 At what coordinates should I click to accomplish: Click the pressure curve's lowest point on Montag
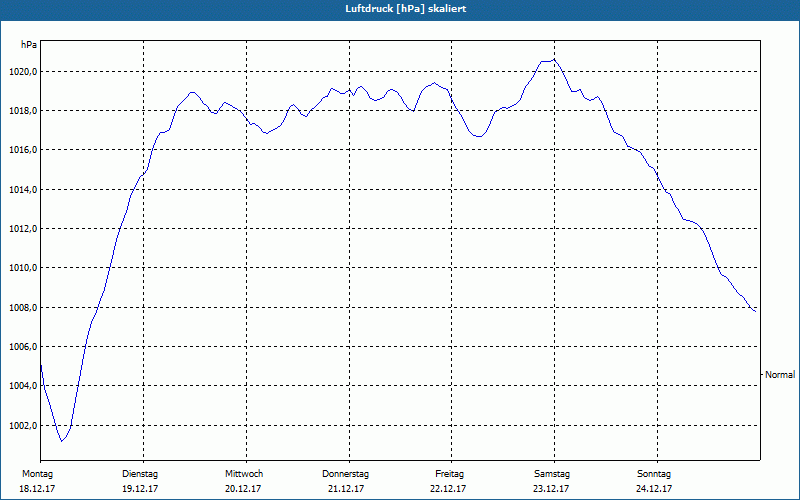click(62, 441)
